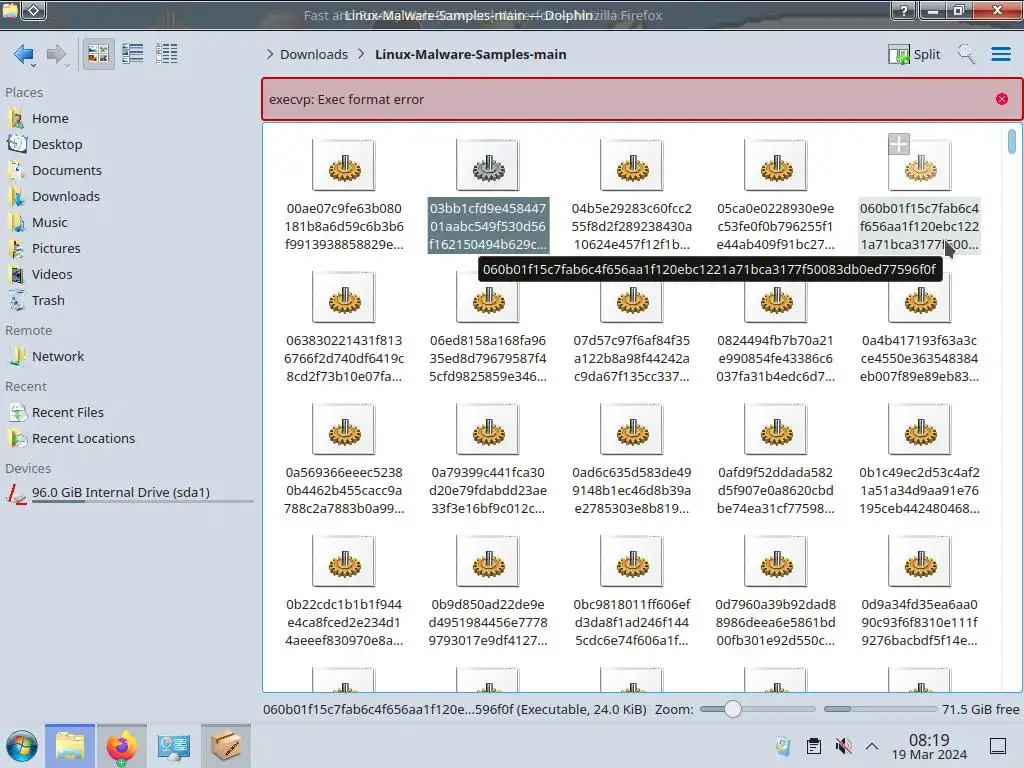Image resolution: width=1024 pixels, height=768 pixels.
Task: Open the start menu launcher
Action: tap(22, 746)
